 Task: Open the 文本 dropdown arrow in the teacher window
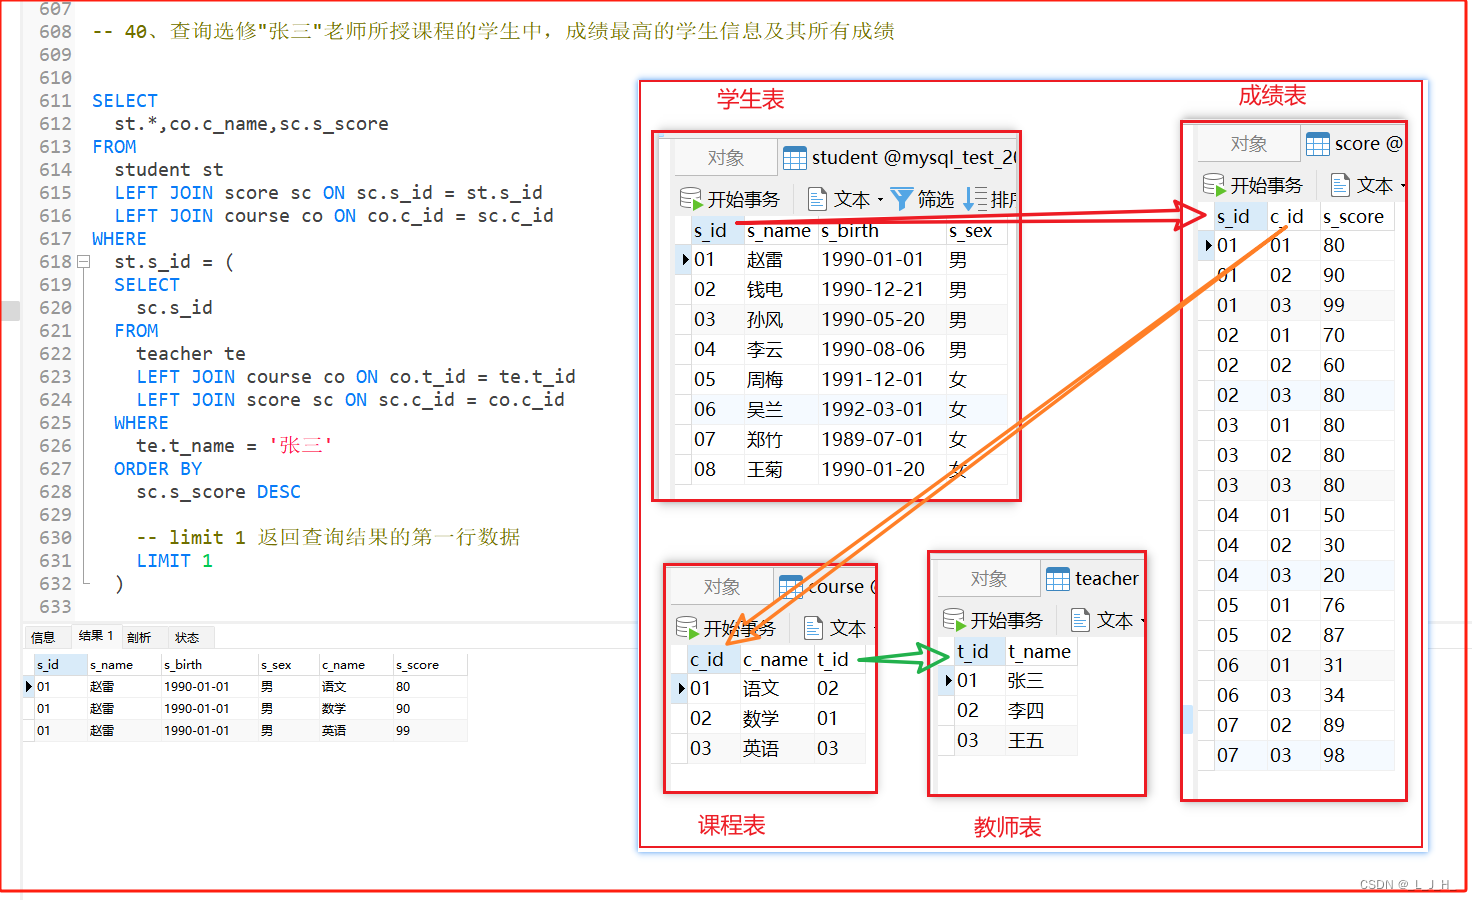(1143, 621)
